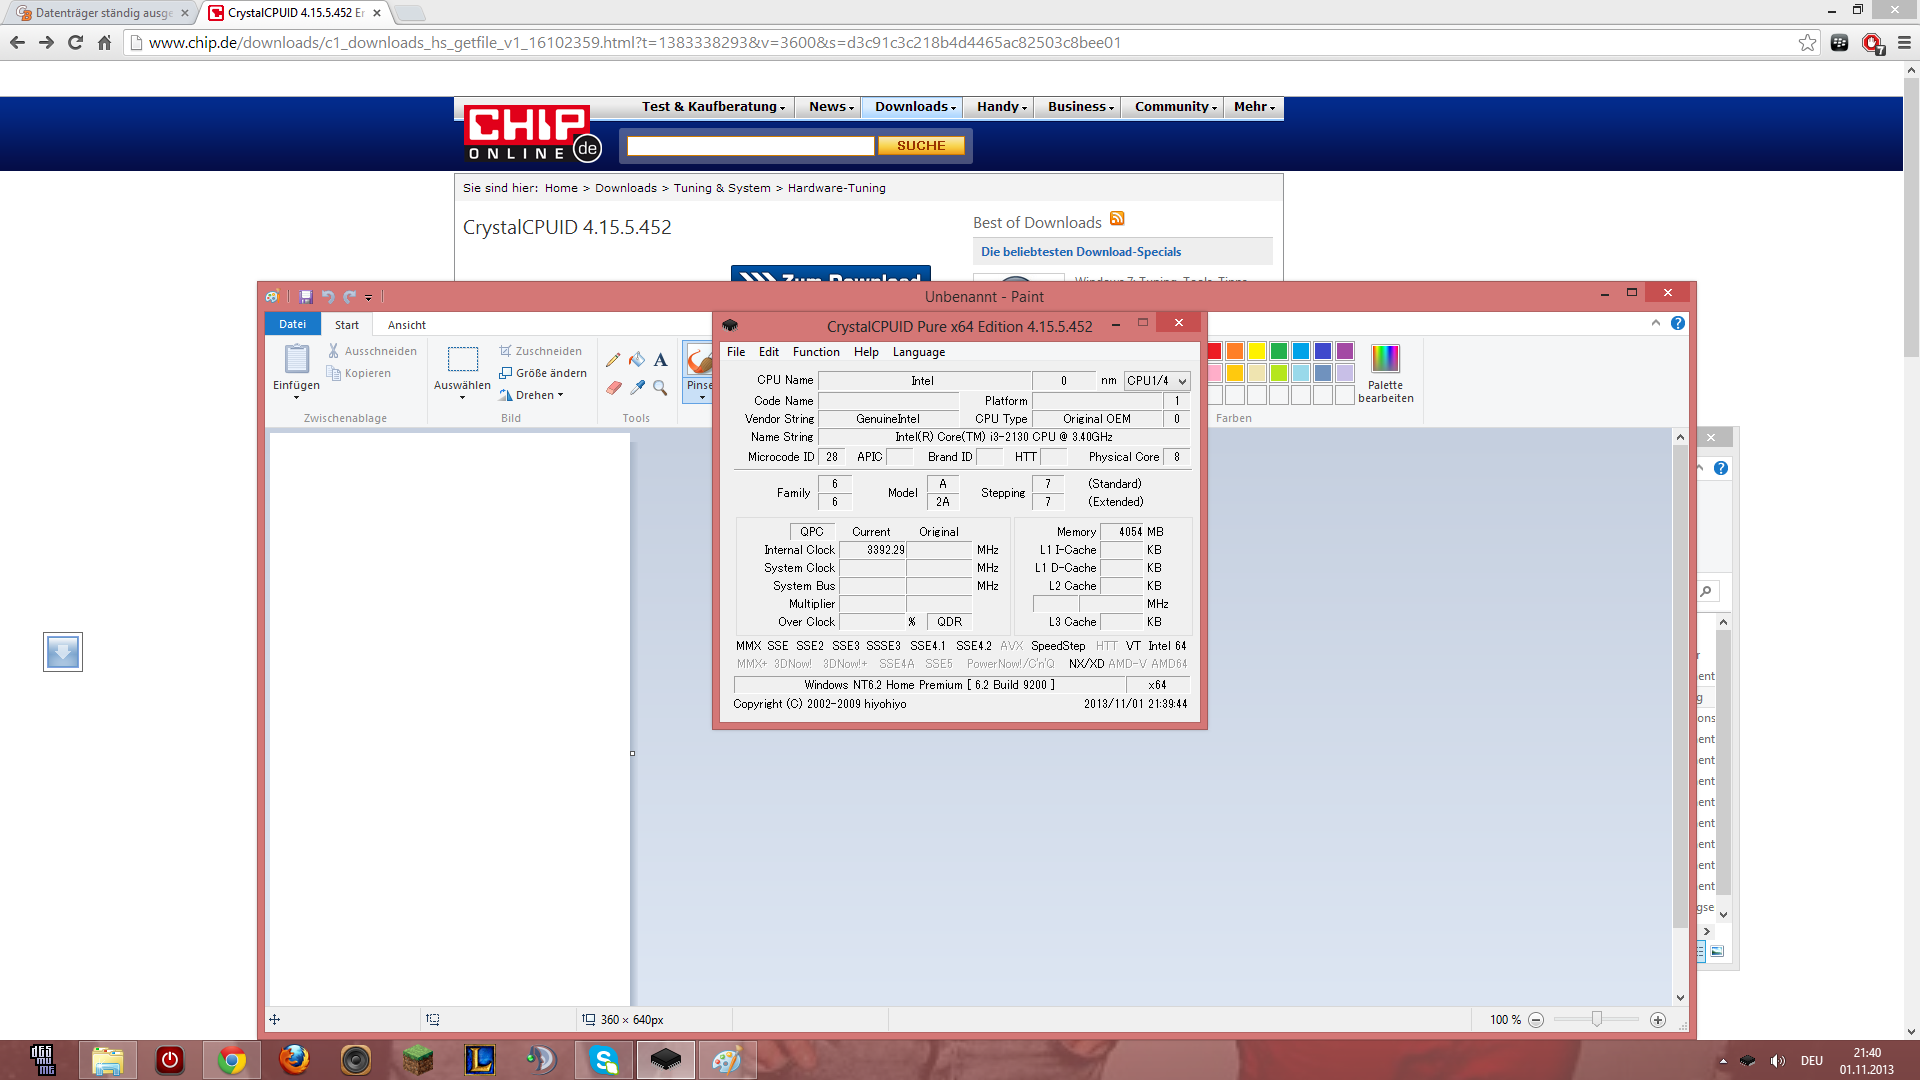Expand the Auswählen selection dropdown
Image resolution: width=1920 pixels, height=1080 pixels.
462,397
